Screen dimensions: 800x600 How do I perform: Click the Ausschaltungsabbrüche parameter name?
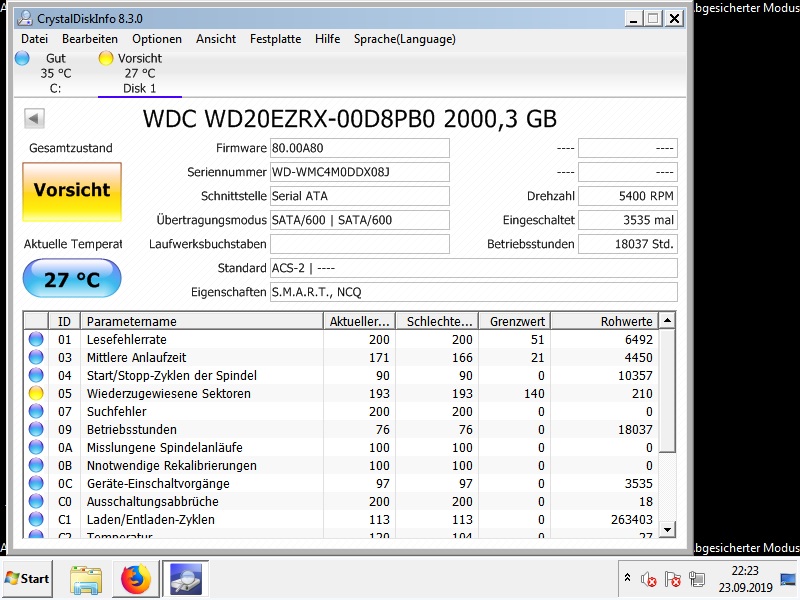click(x=153, y=502)
